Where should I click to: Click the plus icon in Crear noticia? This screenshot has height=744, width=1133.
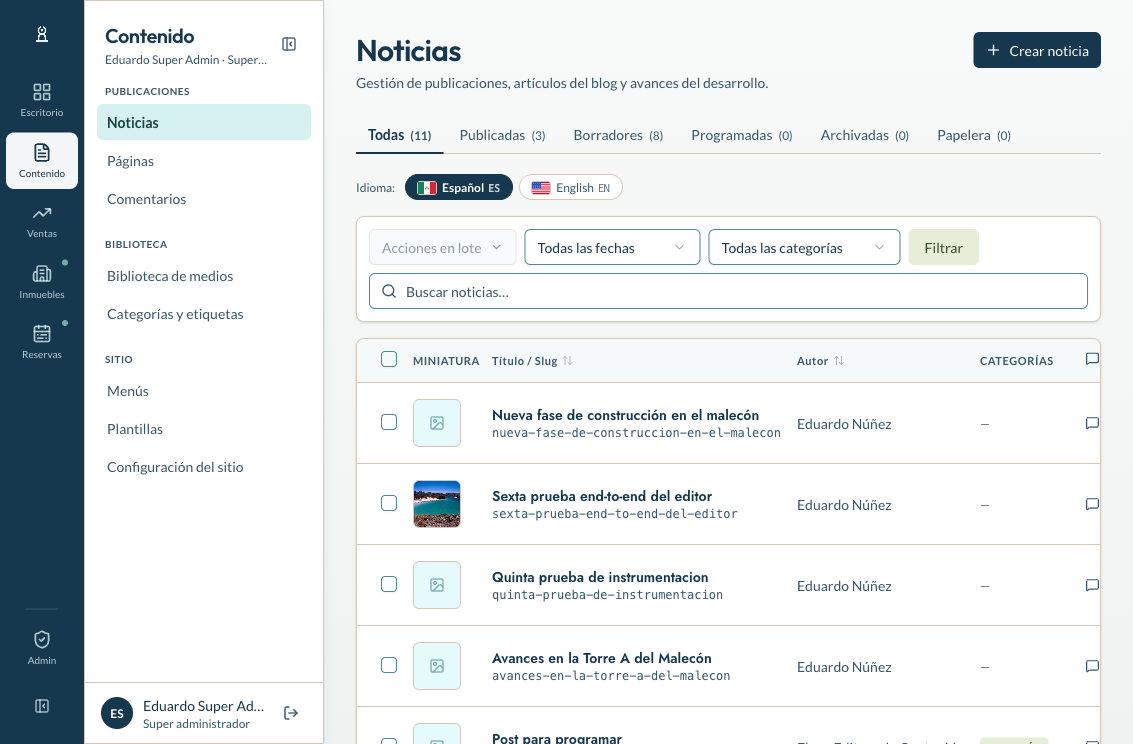pos(994,50)
